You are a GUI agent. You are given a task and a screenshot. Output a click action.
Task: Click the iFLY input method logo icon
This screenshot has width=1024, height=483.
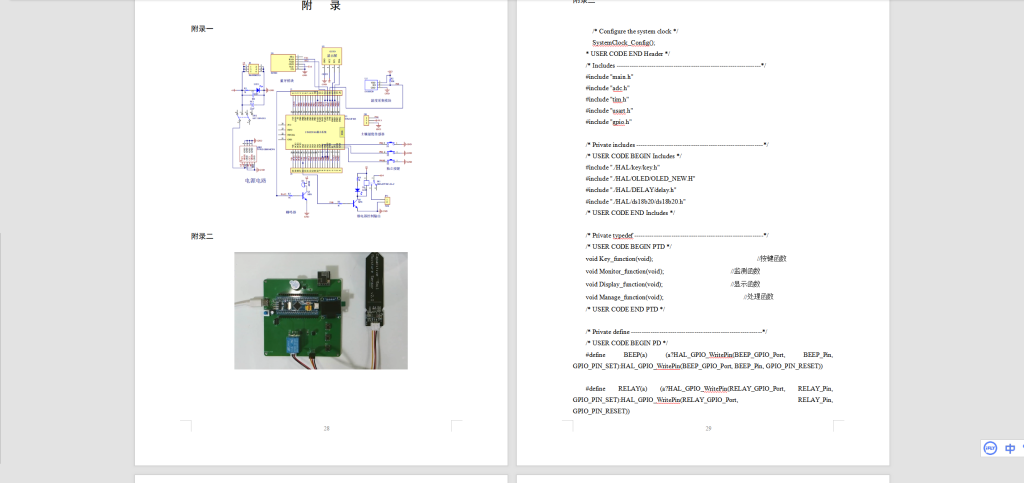point(989,449)
